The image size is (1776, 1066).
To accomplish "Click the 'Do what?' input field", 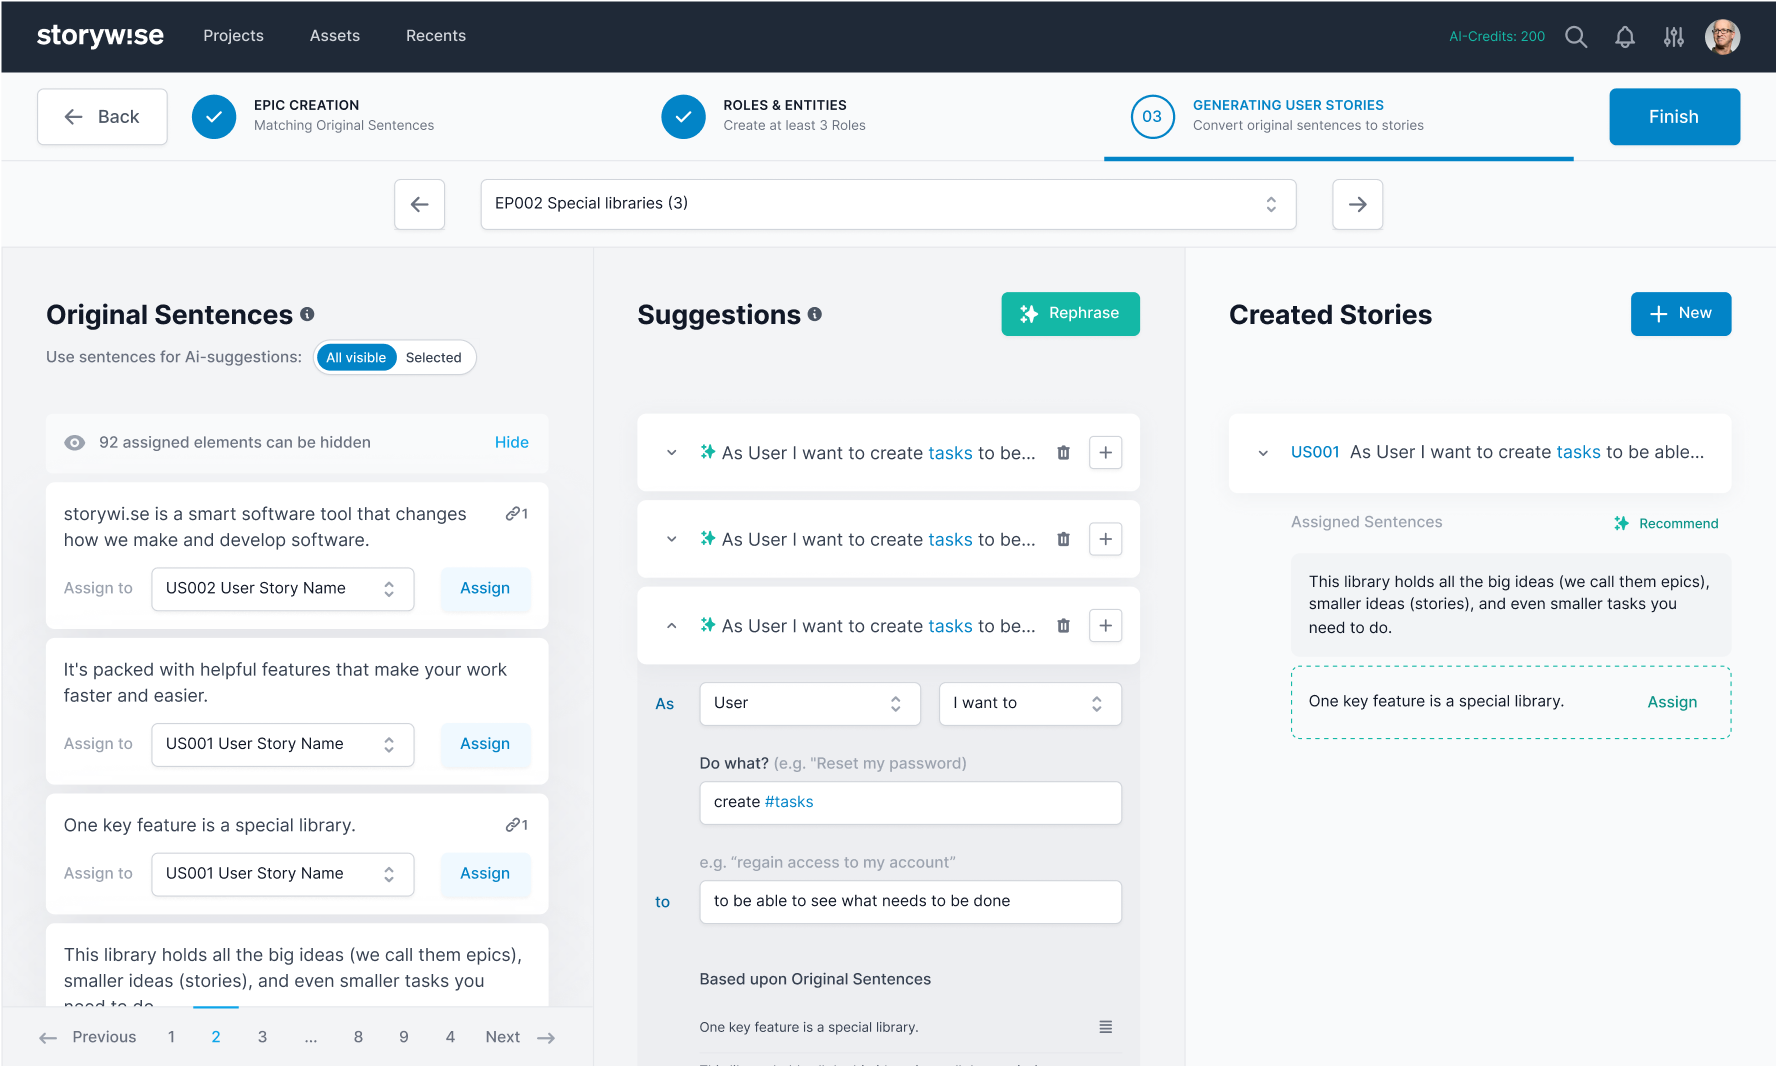I will 909,803.
